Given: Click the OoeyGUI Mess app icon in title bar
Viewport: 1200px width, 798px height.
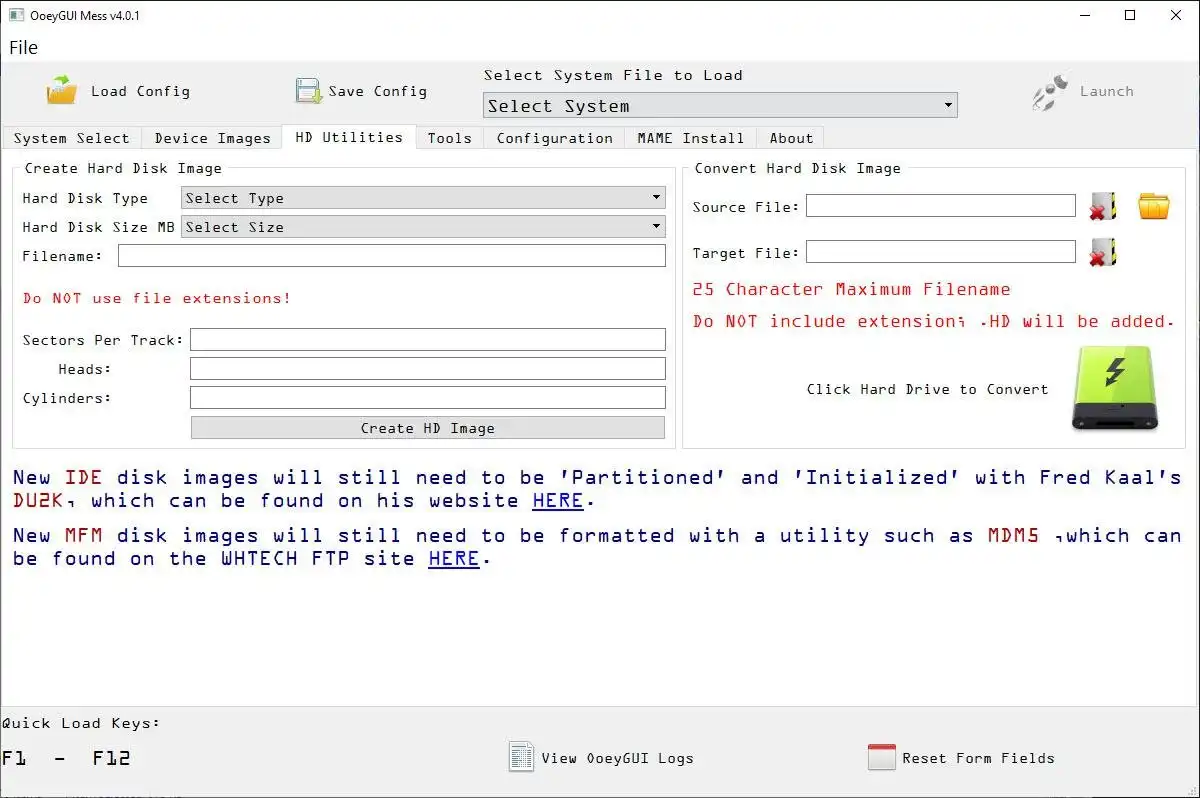Looking at the screenshot, I should click(16, 15).
